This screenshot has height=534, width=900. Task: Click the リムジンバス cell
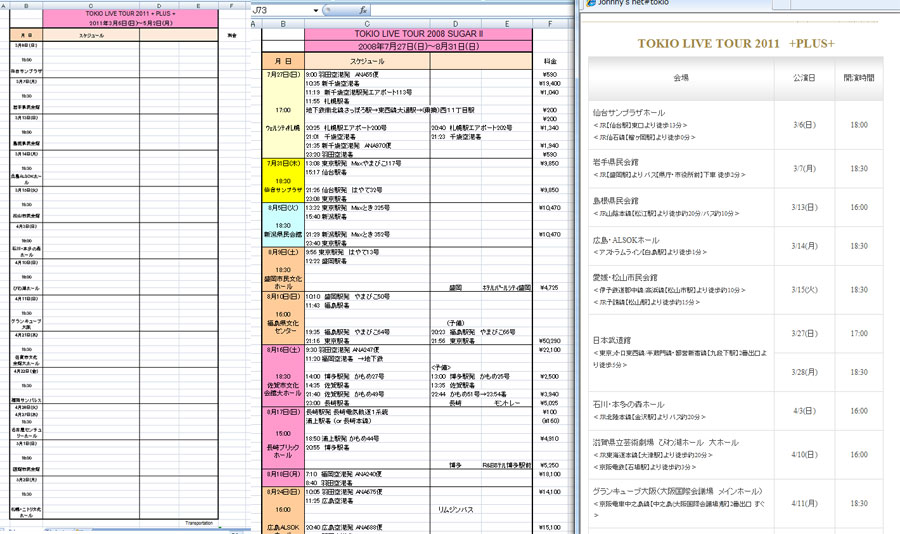tap(455, 509)
